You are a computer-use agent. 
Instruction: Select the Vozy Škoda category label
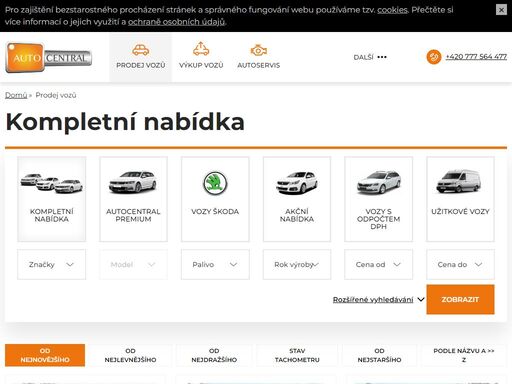pyautogui.click(x=215, y=212)
